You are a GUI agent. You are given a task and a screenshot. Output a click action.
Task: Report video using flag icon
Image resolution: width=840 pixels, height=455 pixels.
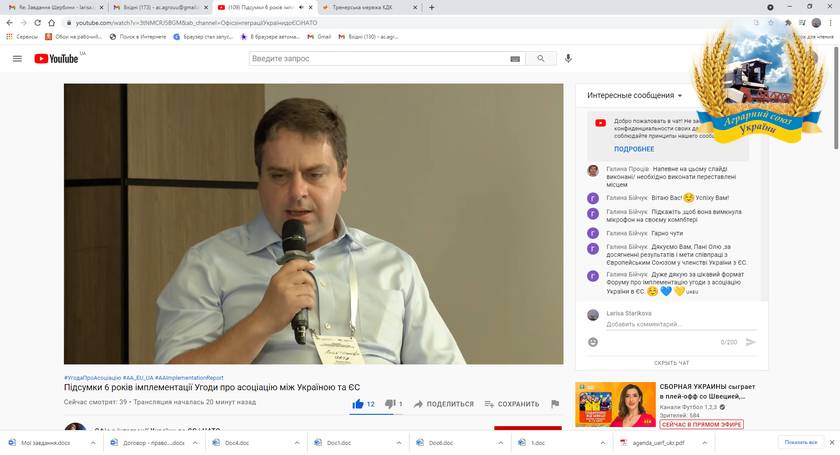[x=555, y=404]
